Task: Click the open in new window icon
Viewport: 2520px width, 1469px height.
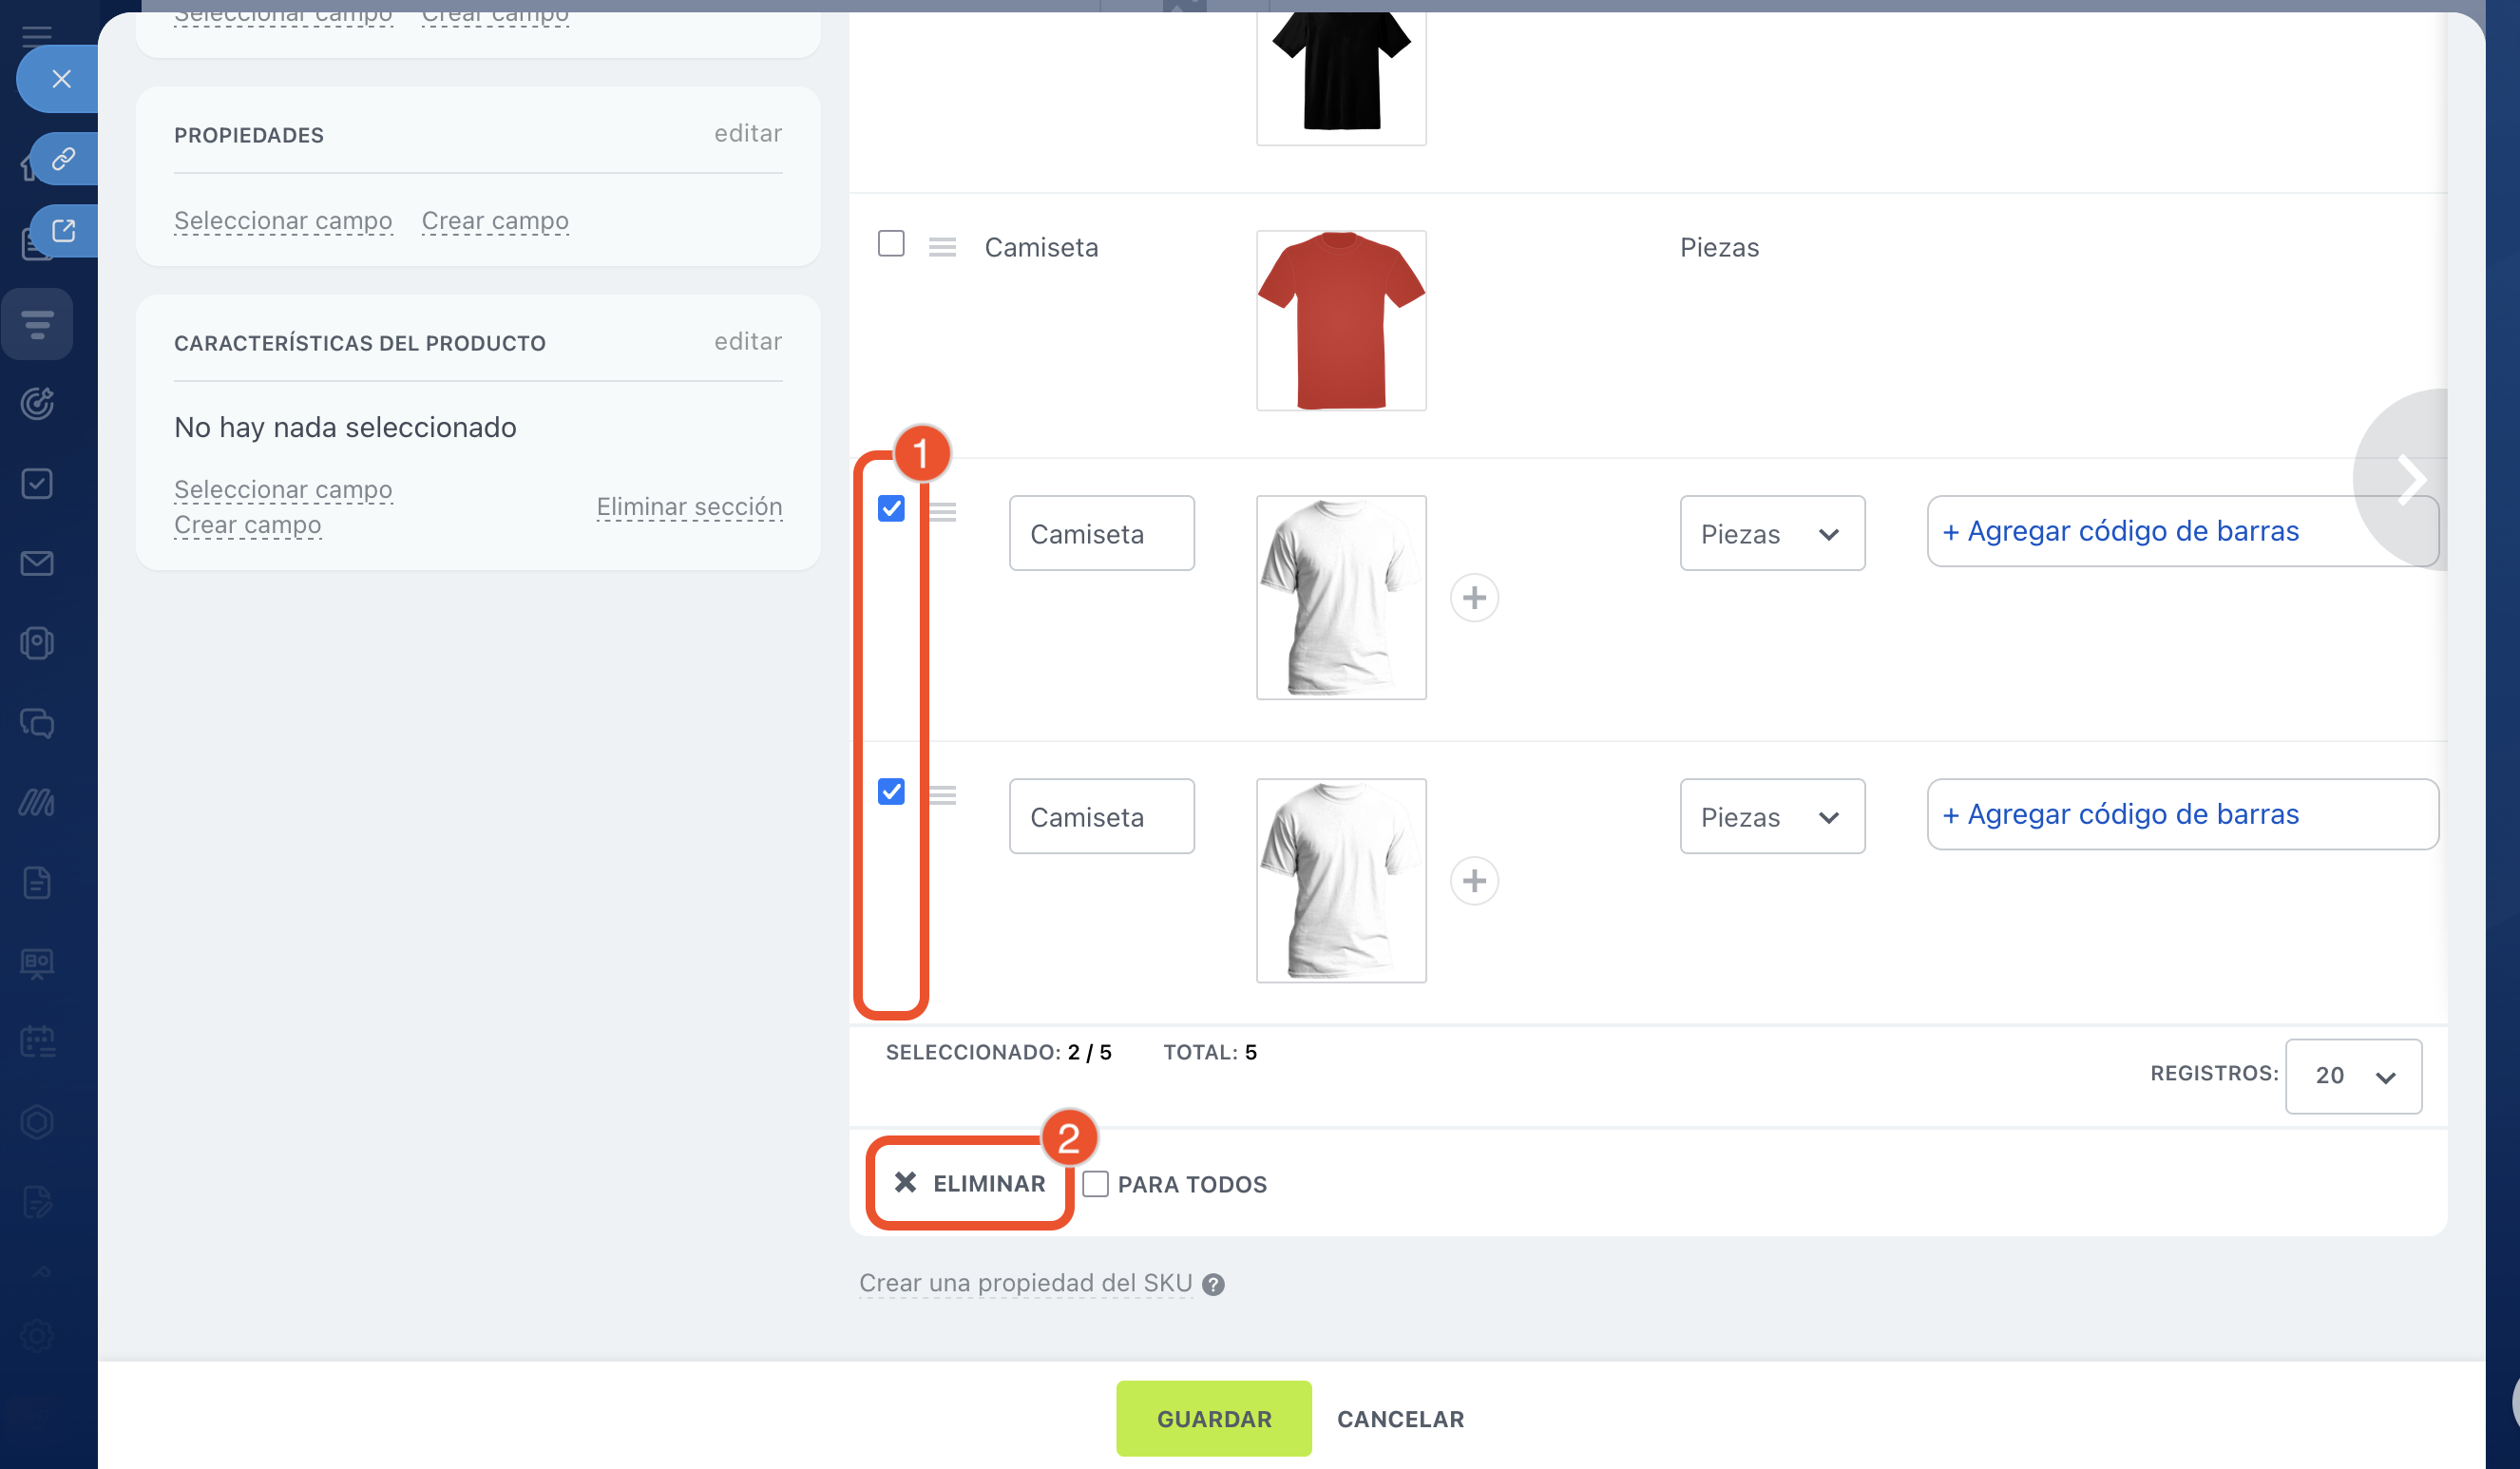Action: [64, 231]
